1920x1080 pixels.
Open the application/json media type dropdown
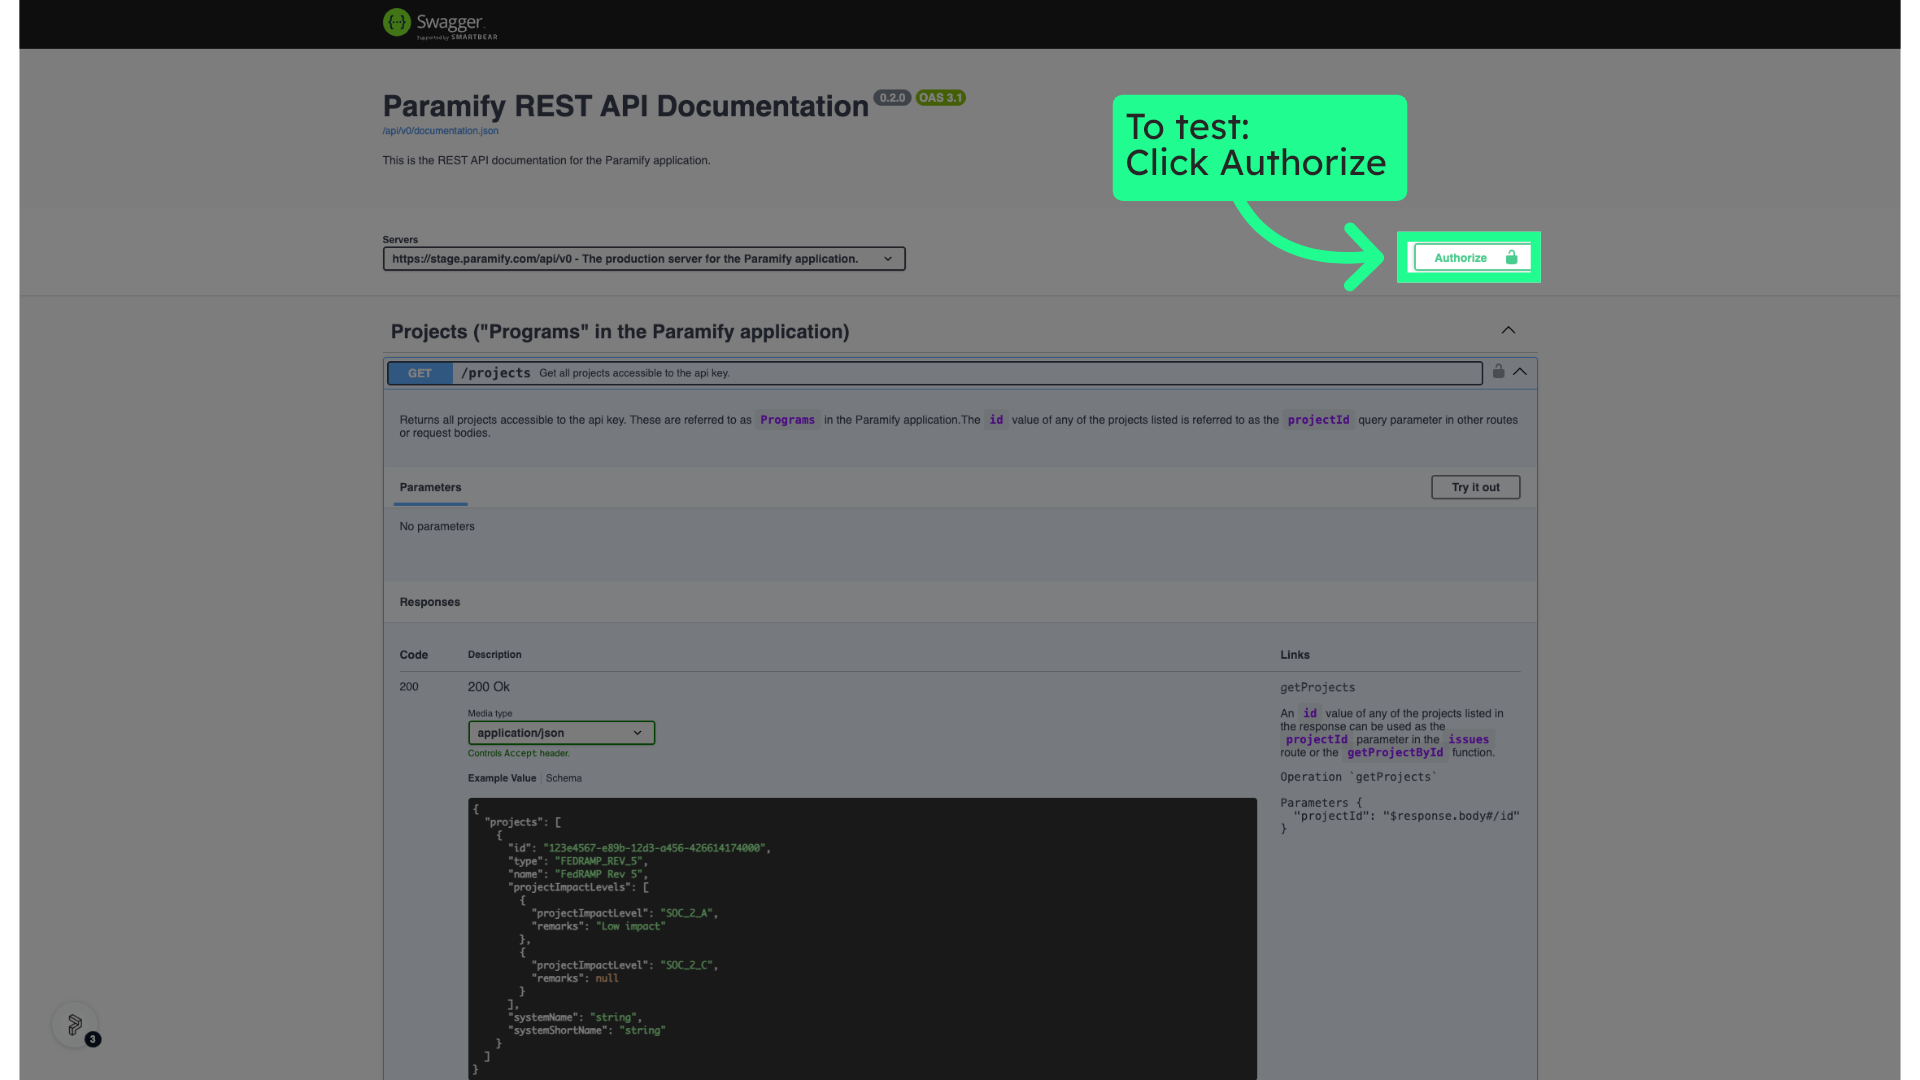[x=561, y=733]
